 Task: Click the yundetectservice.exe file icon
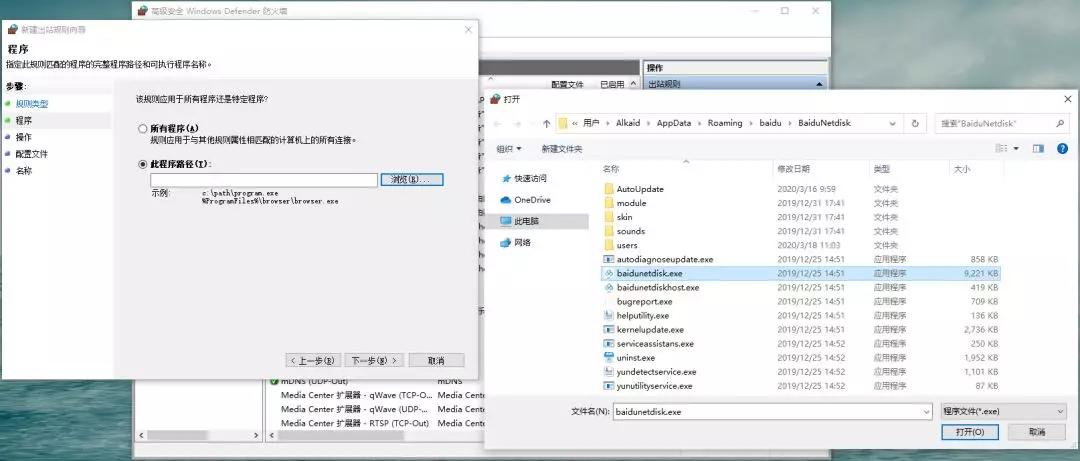(608, 371)
